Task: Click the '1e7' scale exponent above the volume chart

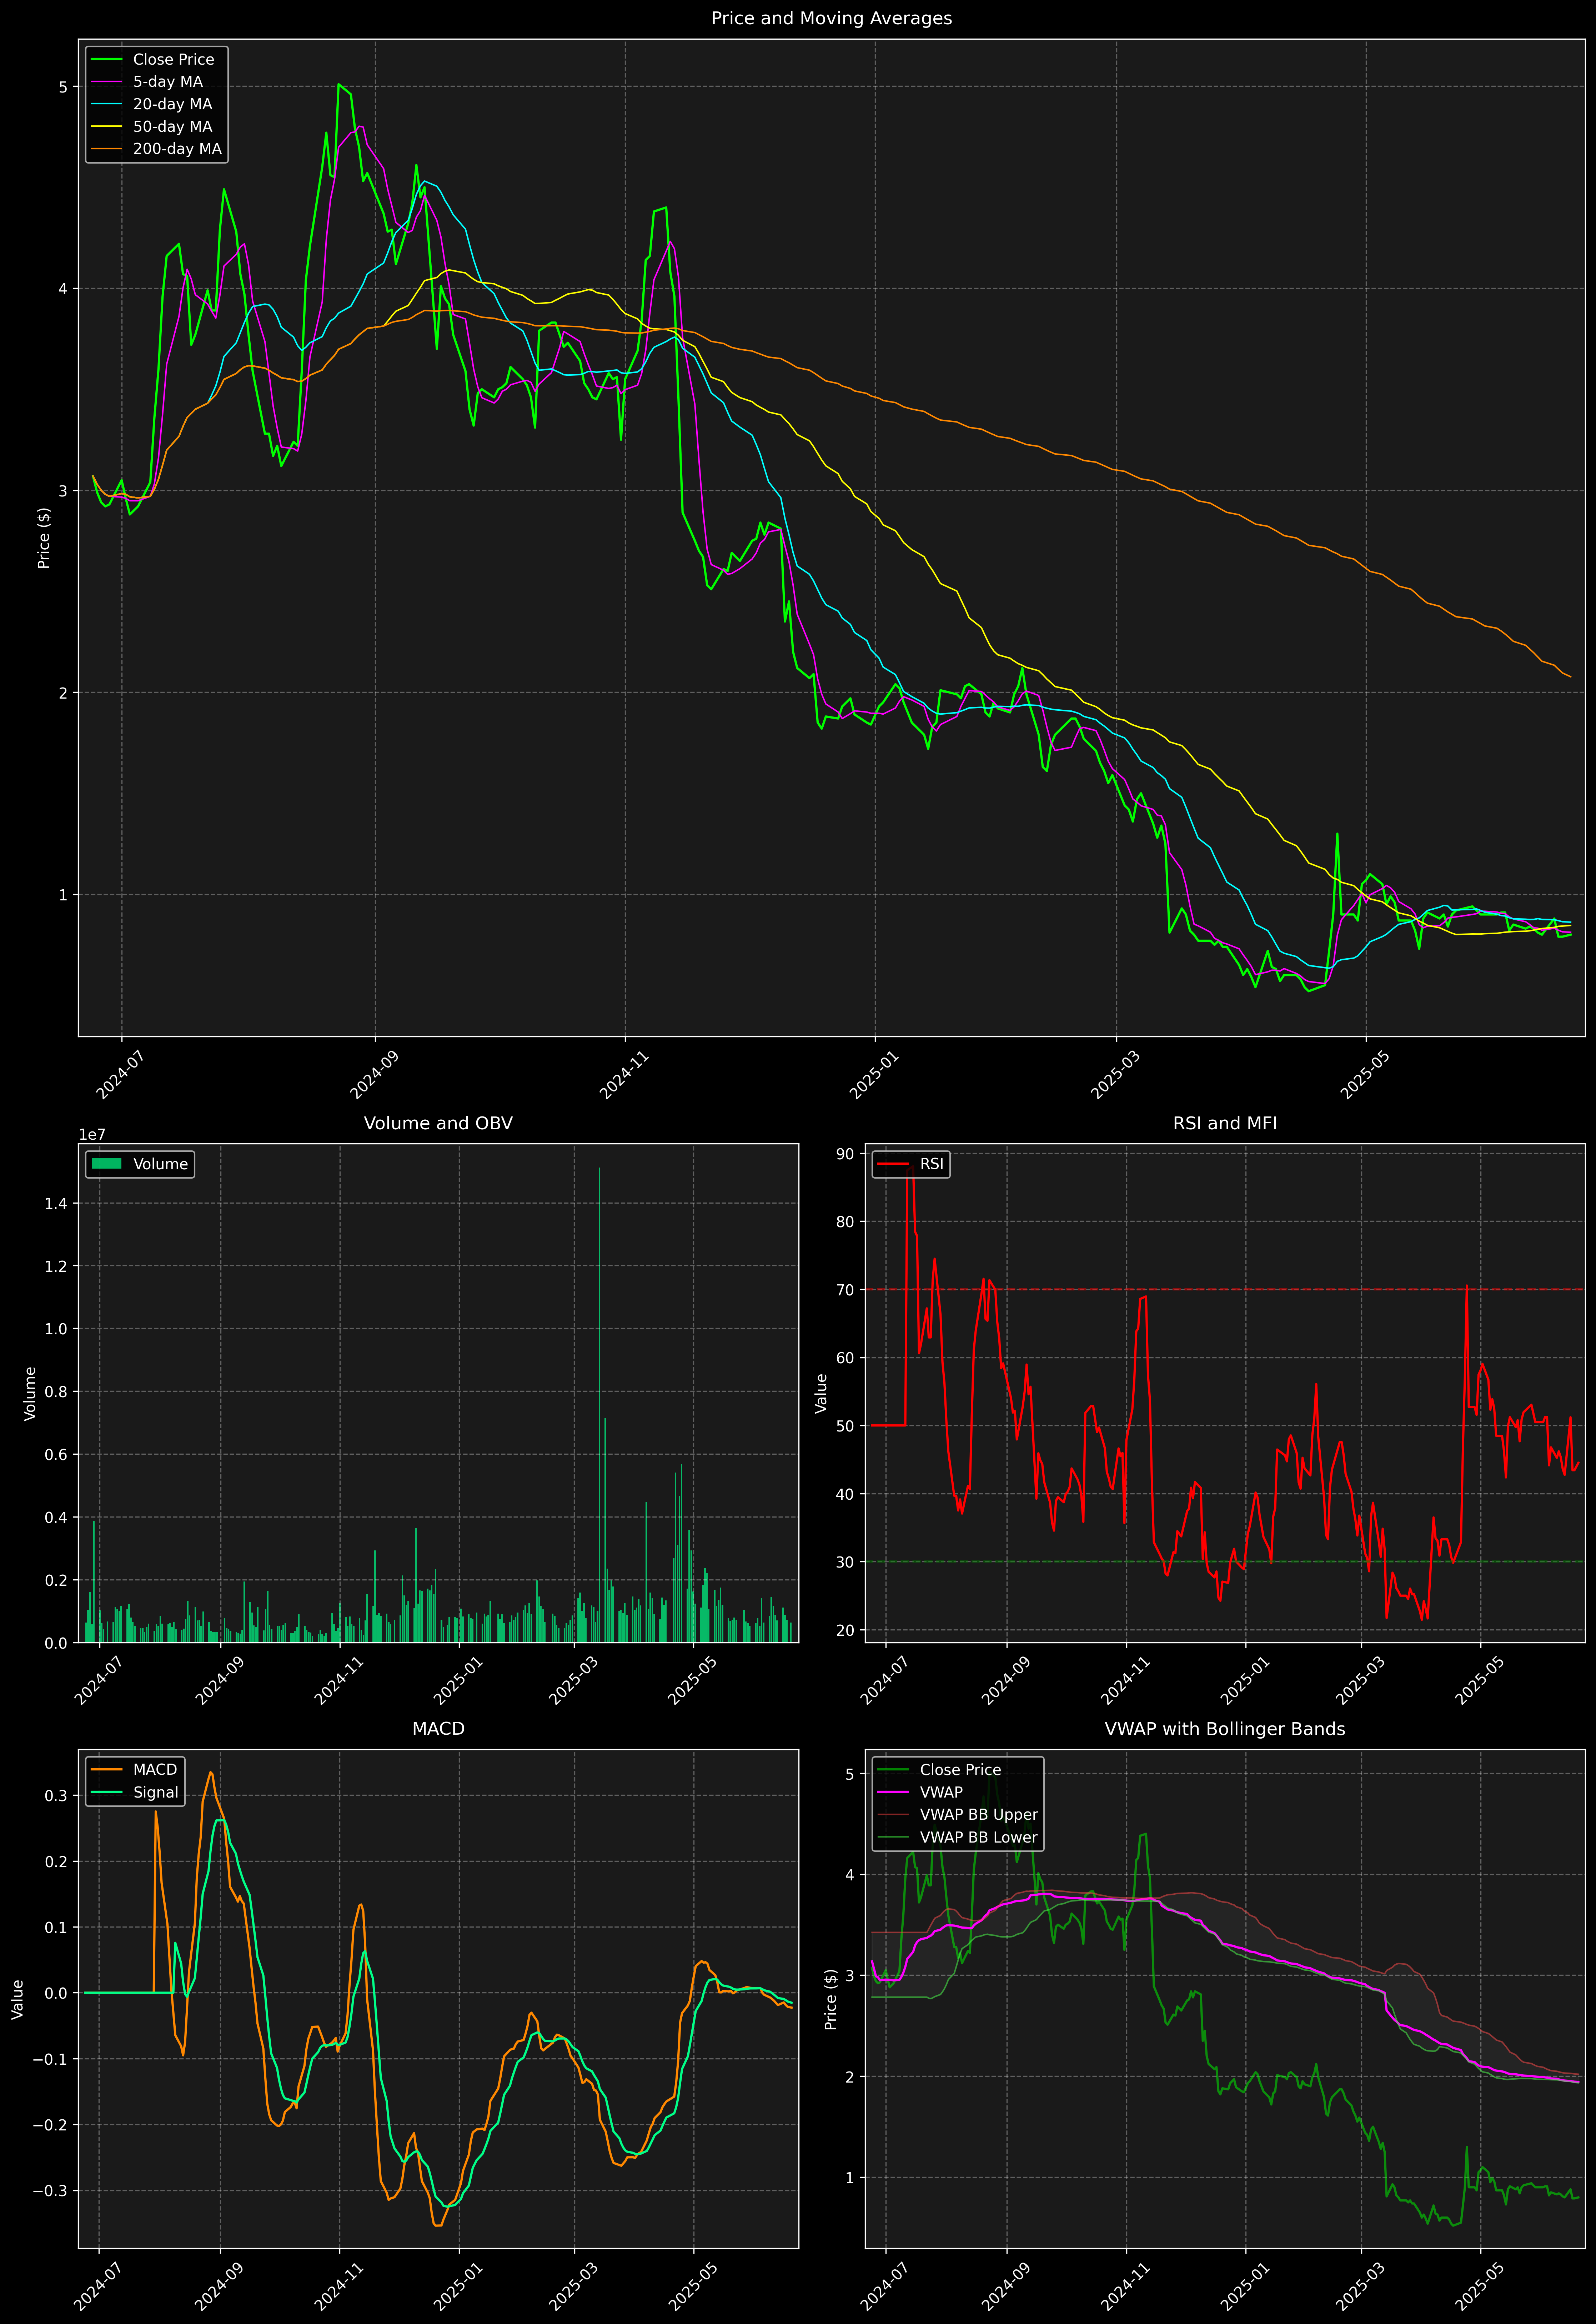Action: tap(92, 1135)
